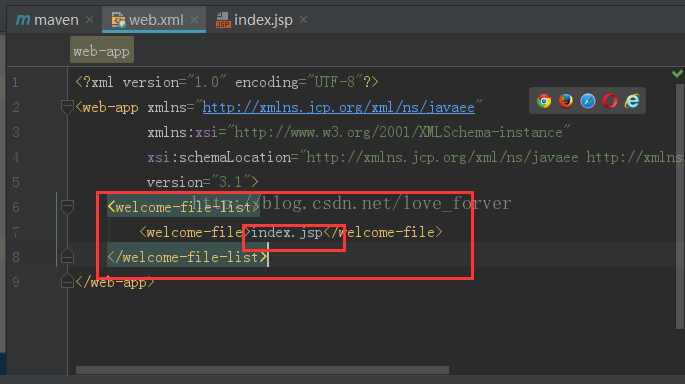Click the closing /welcome-file tag on line 7
685x384 pixels.
(383, 232)
